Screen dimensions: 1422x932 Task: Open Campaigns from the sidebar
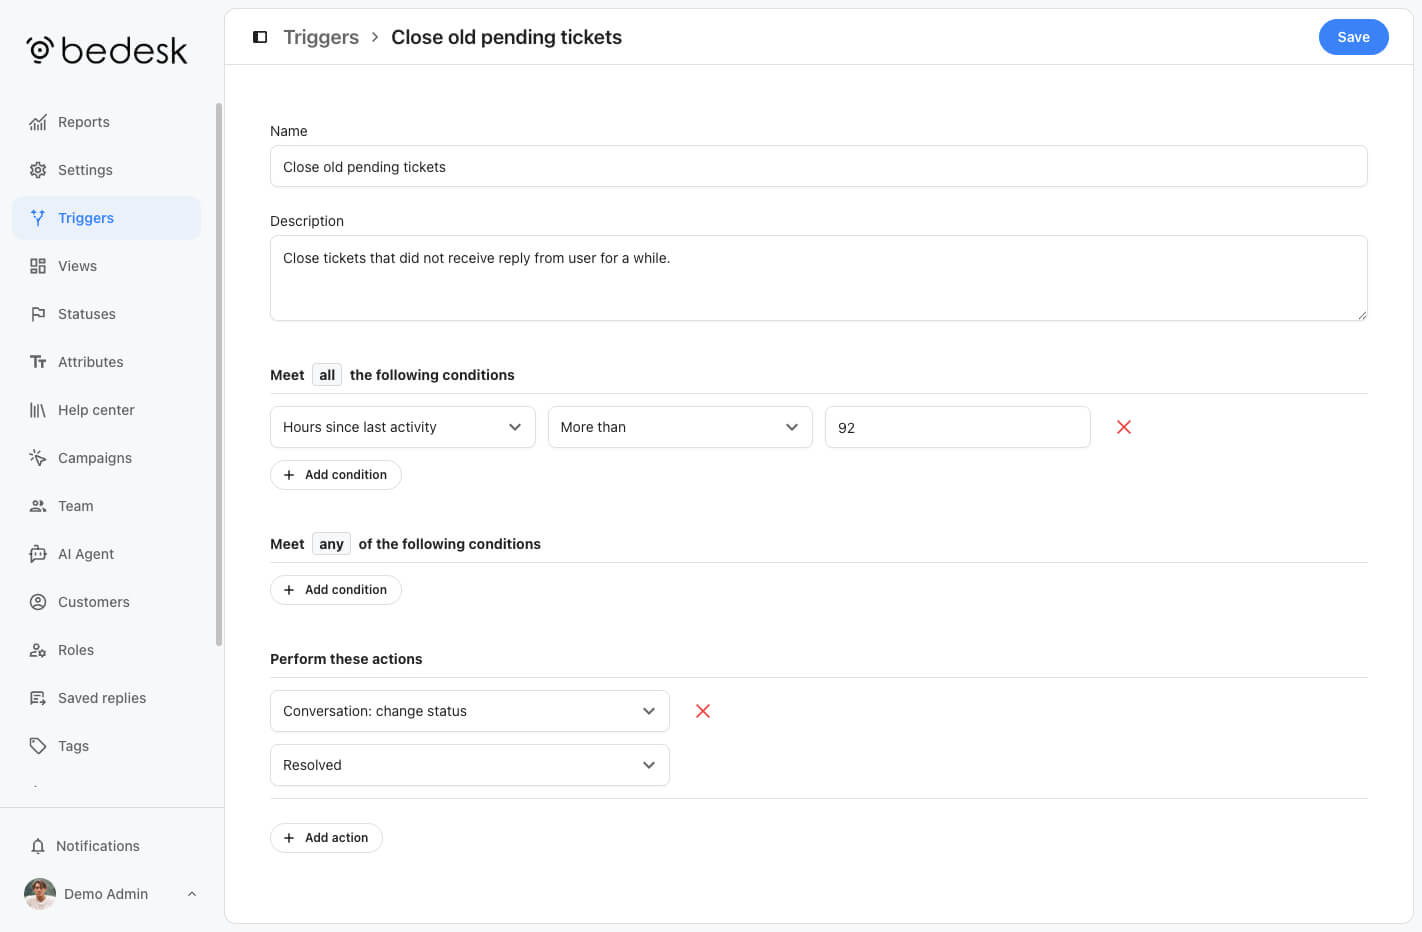click(106, 458)
